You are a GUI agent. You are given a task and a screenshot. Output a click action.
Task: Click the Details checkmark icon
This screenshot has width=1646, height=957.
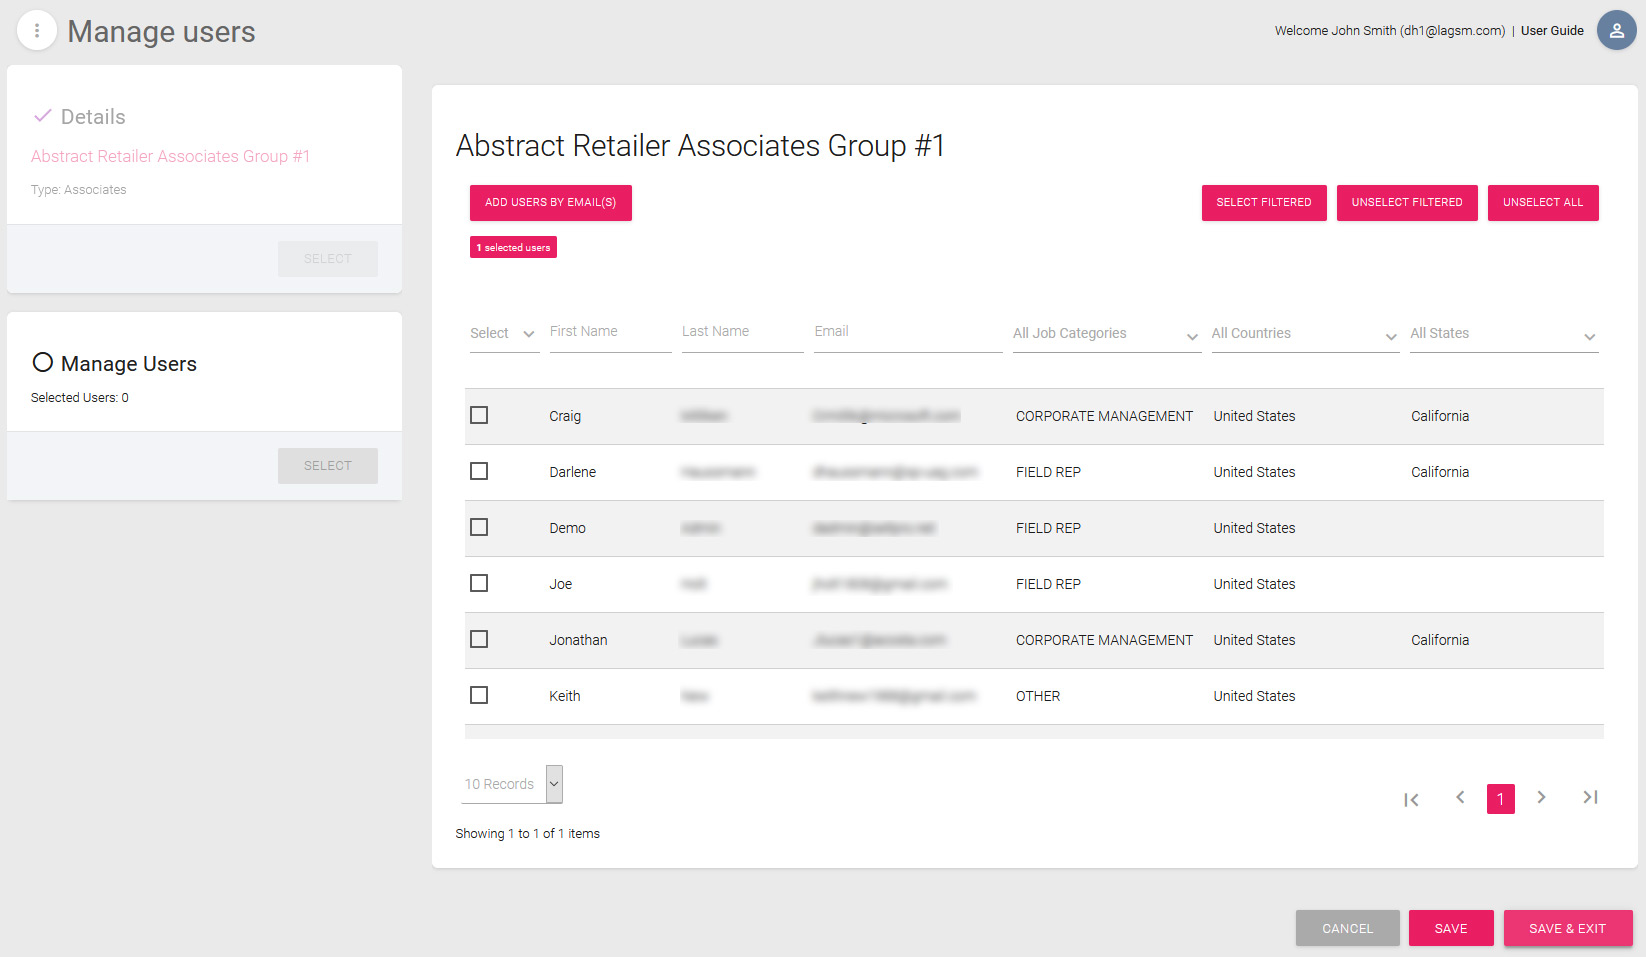(x=42, y=116)
